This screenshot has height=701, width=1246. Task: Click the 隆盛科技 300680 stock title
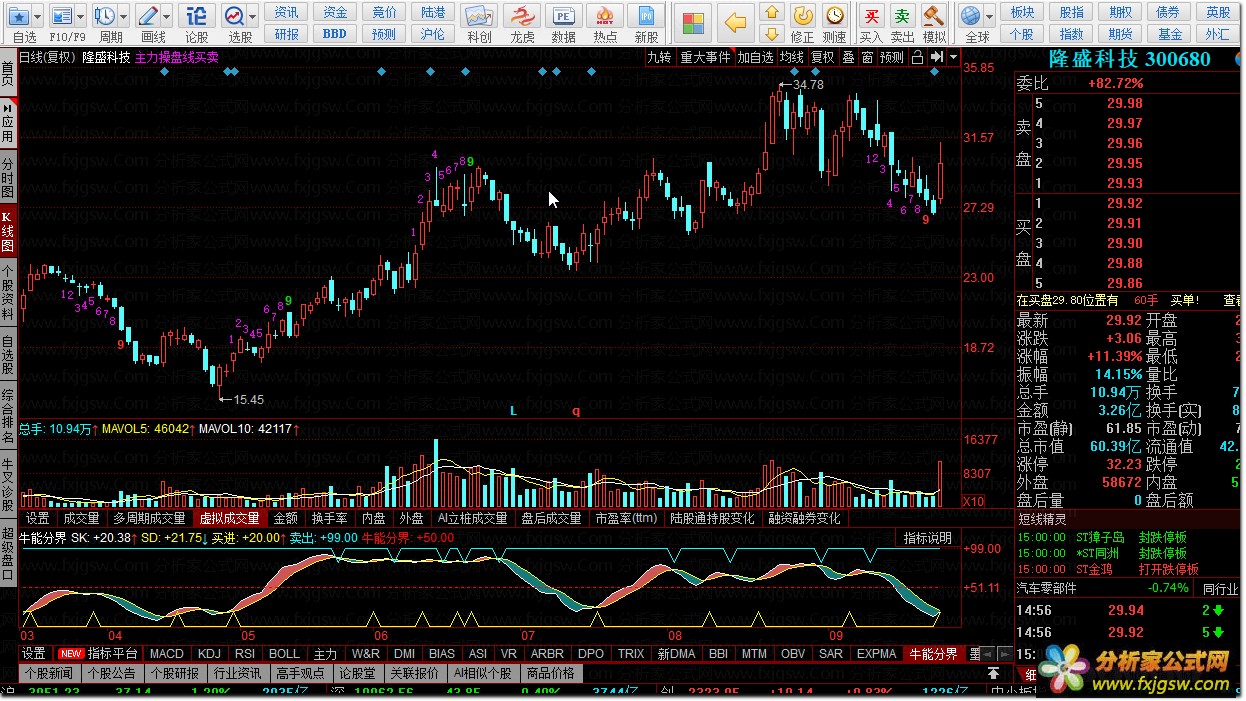coord(1129,59)
